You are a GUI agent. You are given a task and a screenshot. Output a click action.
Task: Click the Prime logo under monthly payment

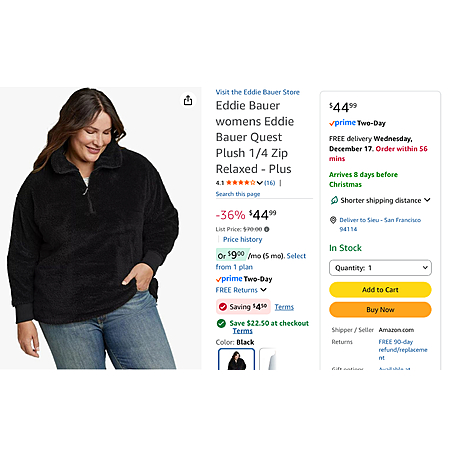click(x=244, y=279)
